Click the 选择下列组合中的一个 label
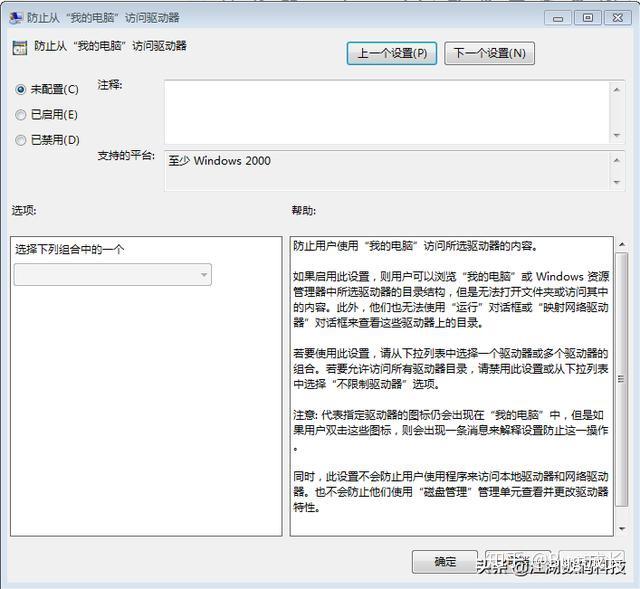Image resolution: width=640 pixels, height=589 pixels. point(69,249)
